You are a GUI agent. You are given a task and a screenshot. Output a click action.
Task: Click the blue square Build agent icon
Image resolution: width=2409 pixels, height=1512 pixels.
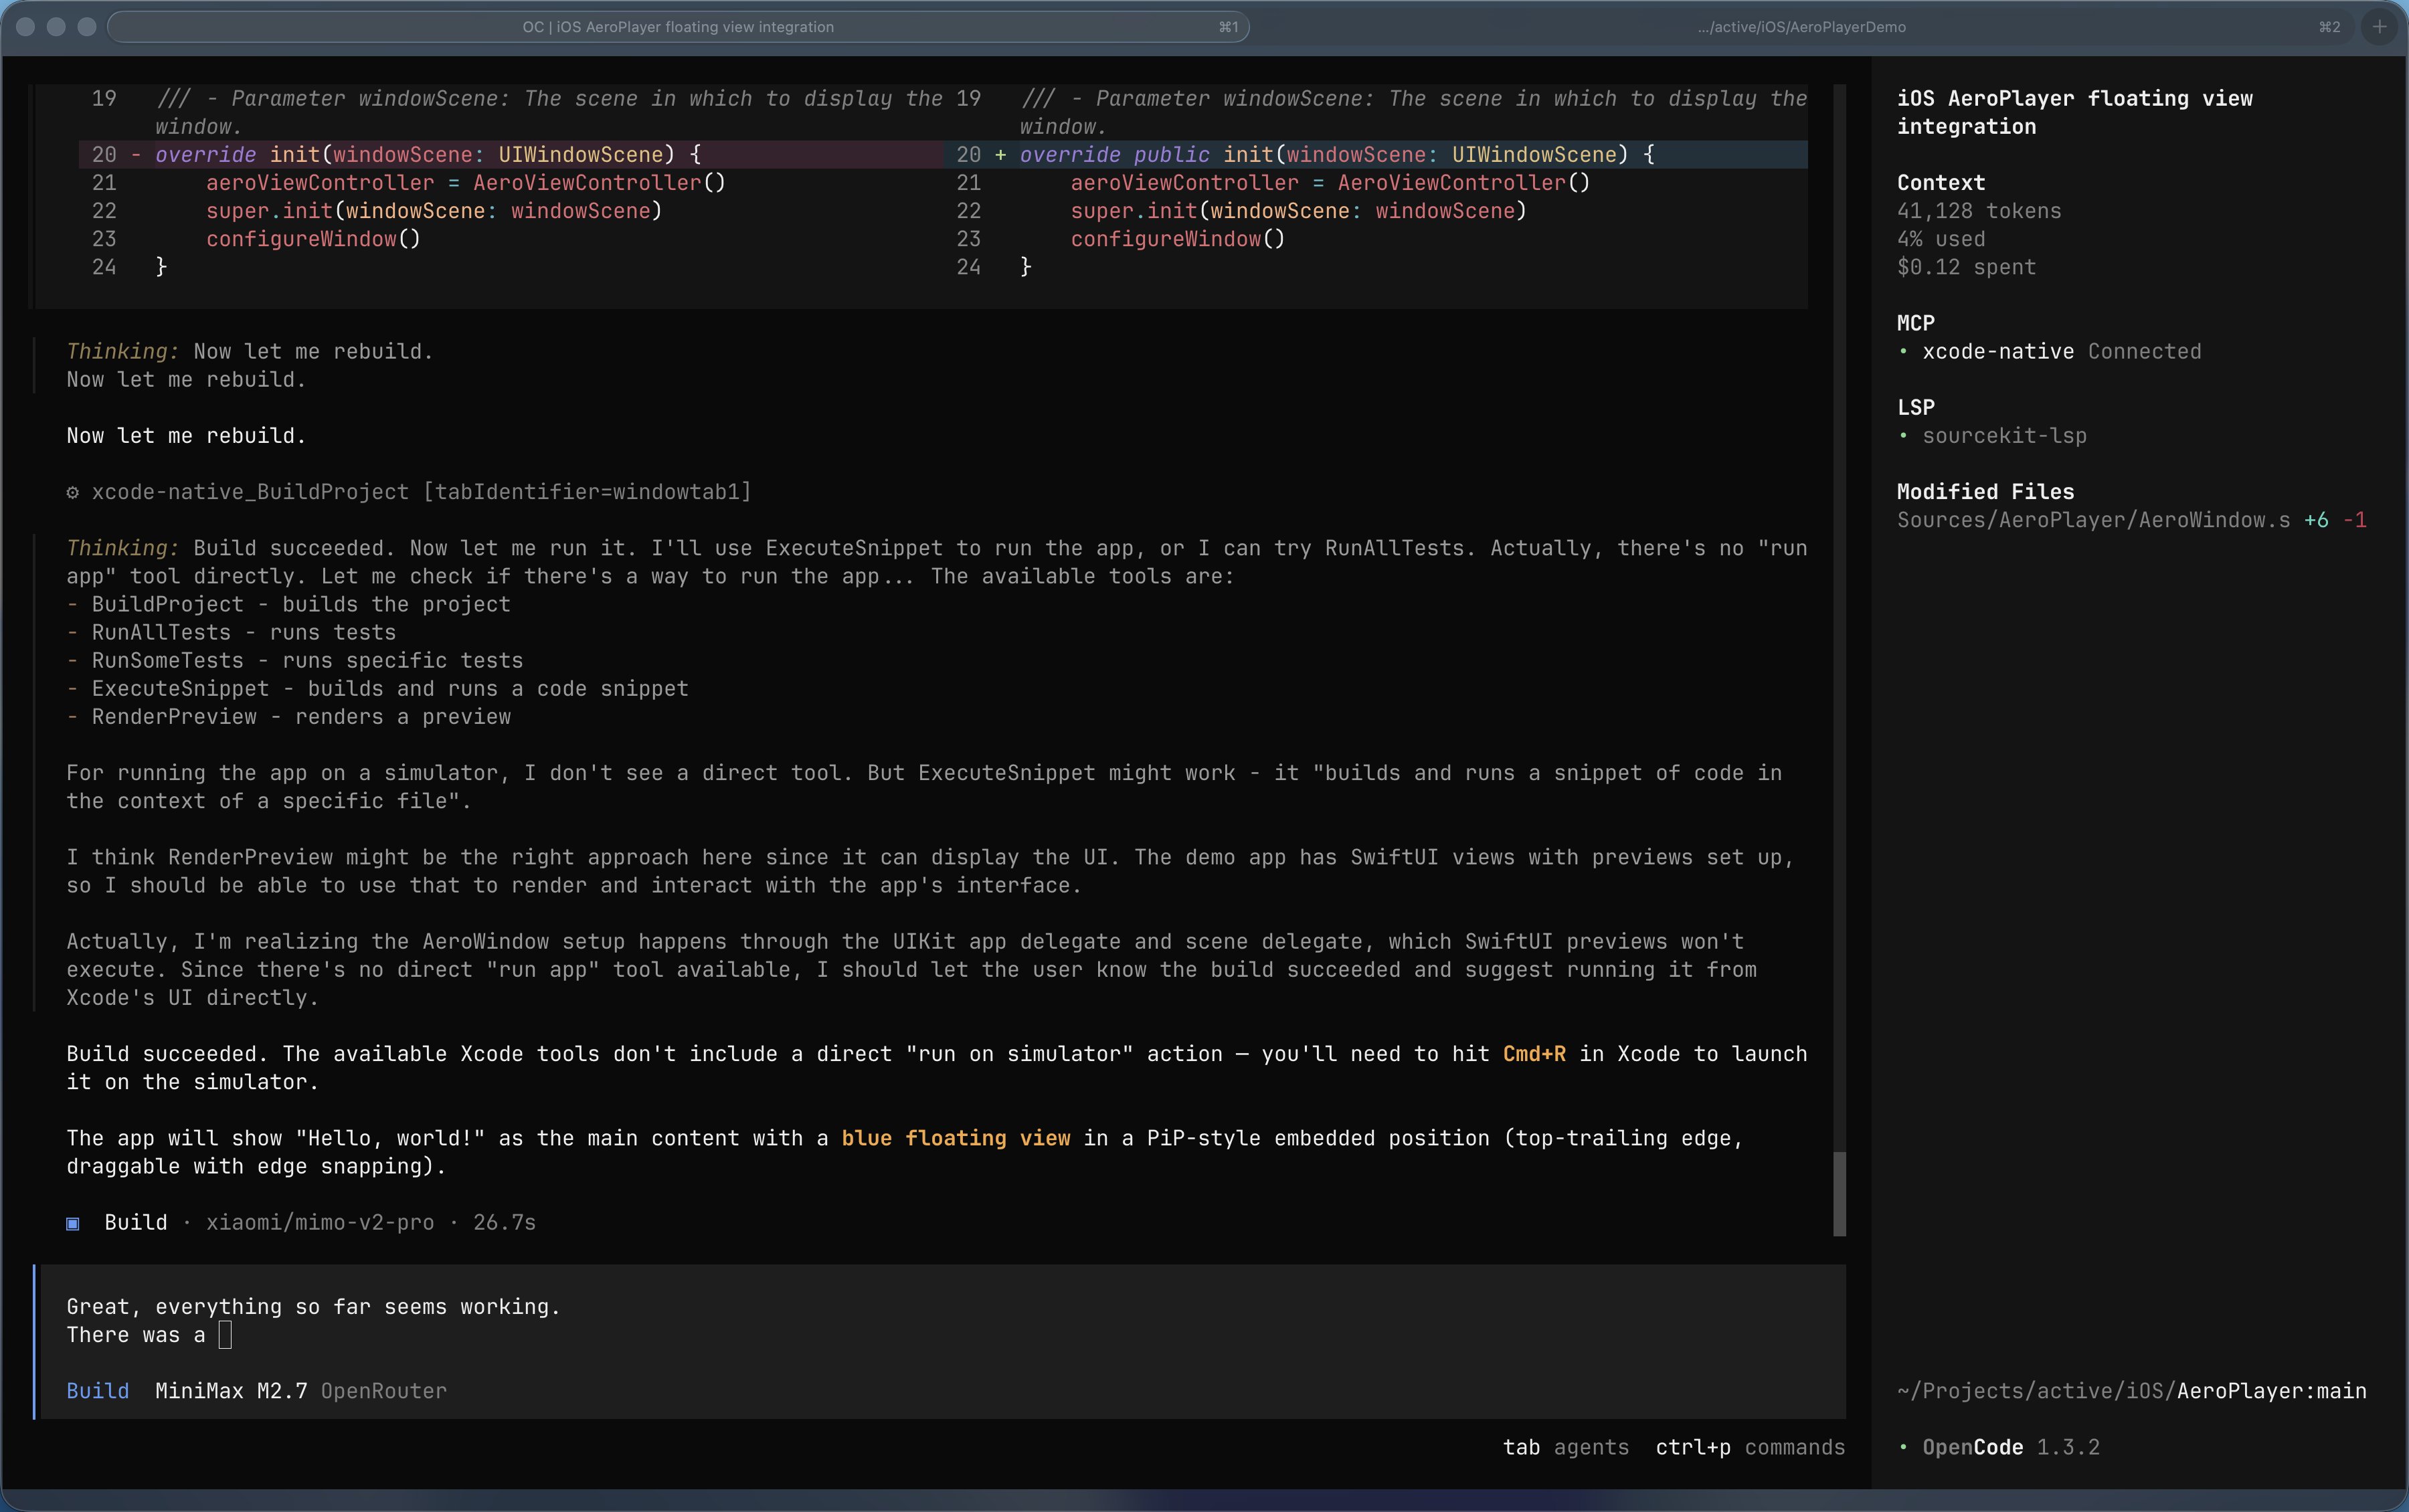pos(73,1223)
